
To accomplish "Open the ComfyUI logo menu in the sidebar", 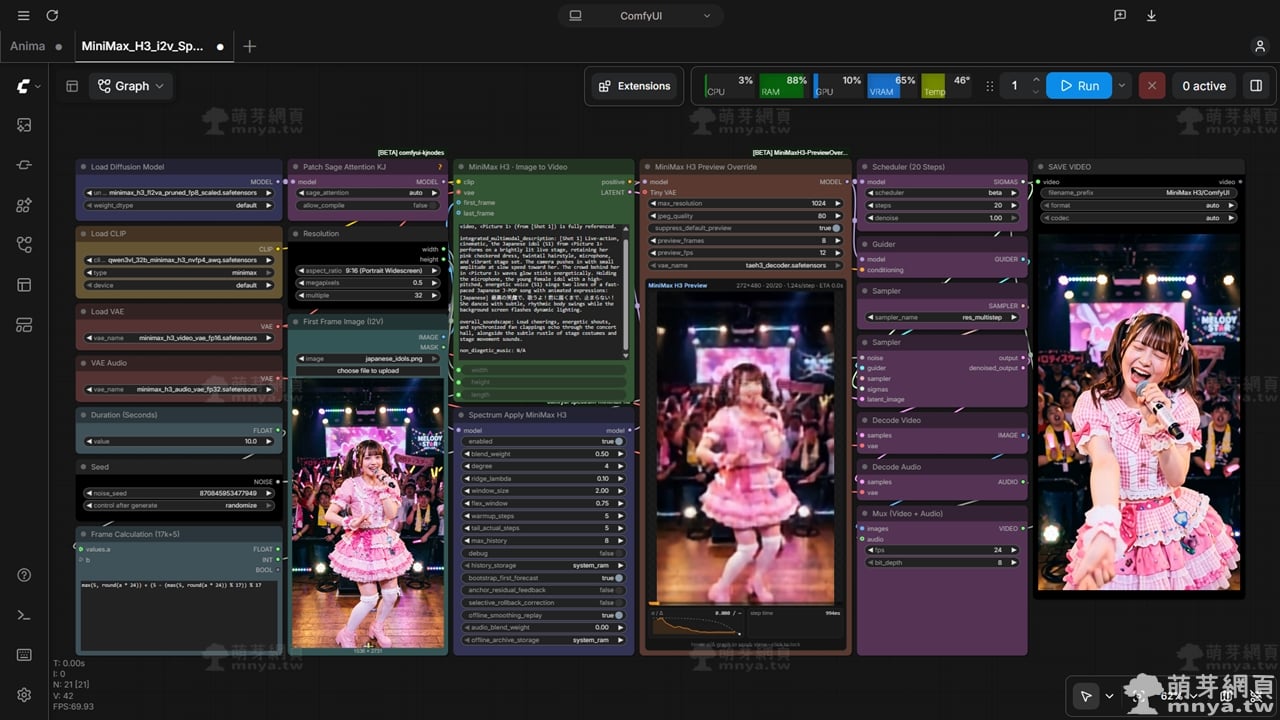I will (x=27, y=87).
